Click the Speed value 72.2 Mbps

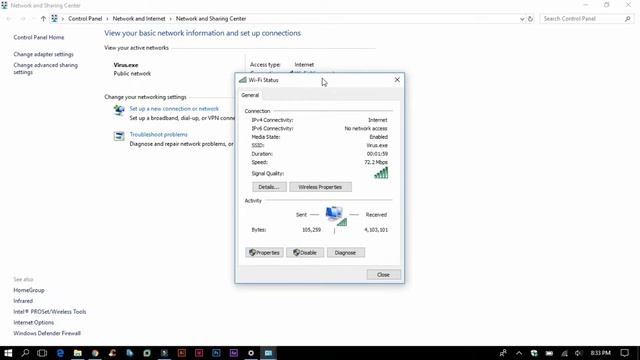(376, 162)
